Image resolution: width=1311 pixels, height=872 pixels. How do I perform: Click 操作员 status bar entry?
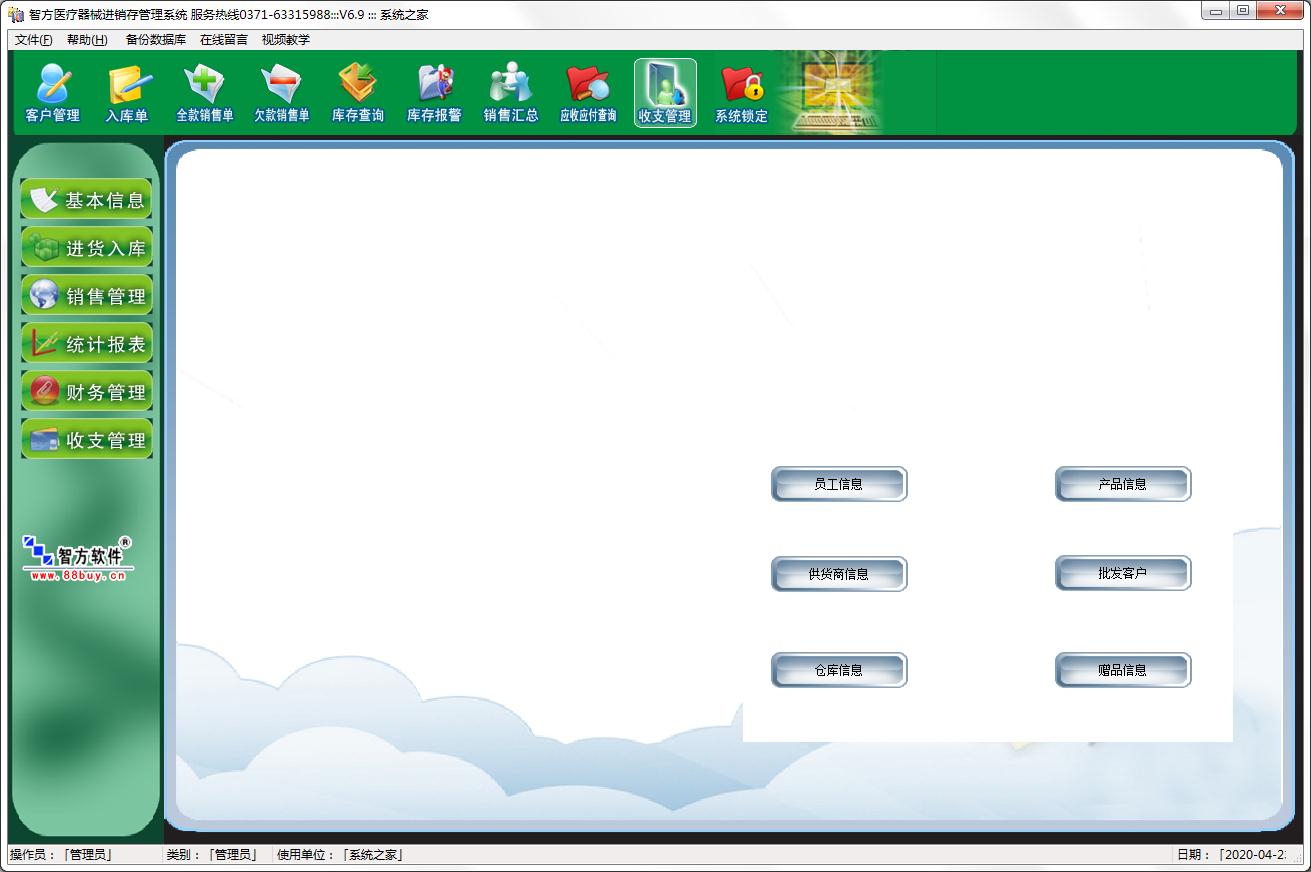tap(61, 855)
